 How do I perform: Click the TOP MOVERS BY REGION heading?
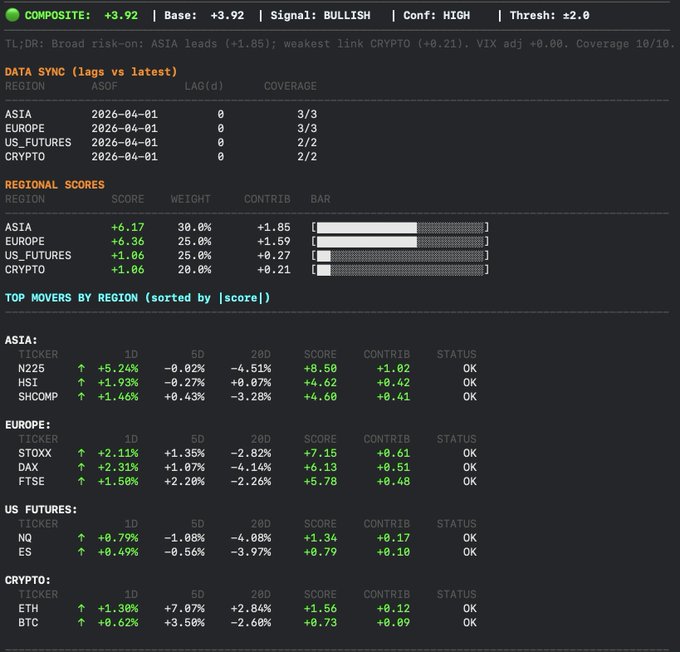[137, 298]
